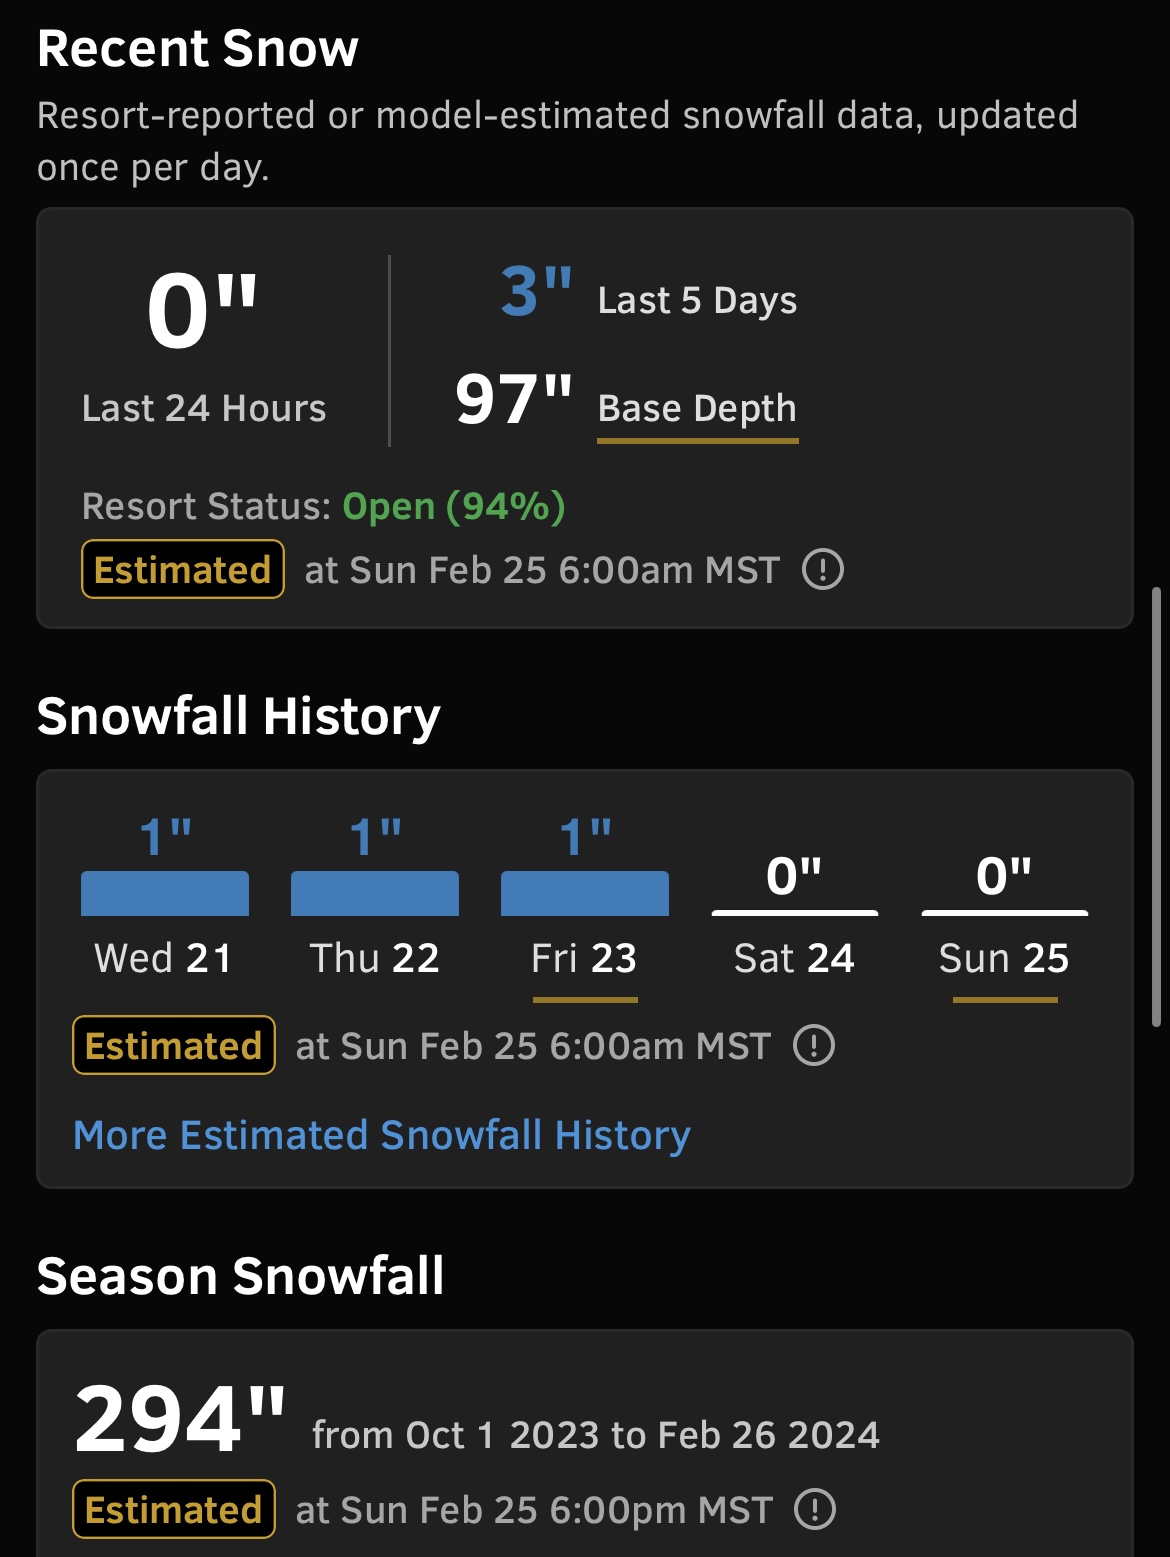The height and width of the screenshot is (1557, 1170).
Task: Tap the 3" Last 5 Days value
Action: point(537,292)
